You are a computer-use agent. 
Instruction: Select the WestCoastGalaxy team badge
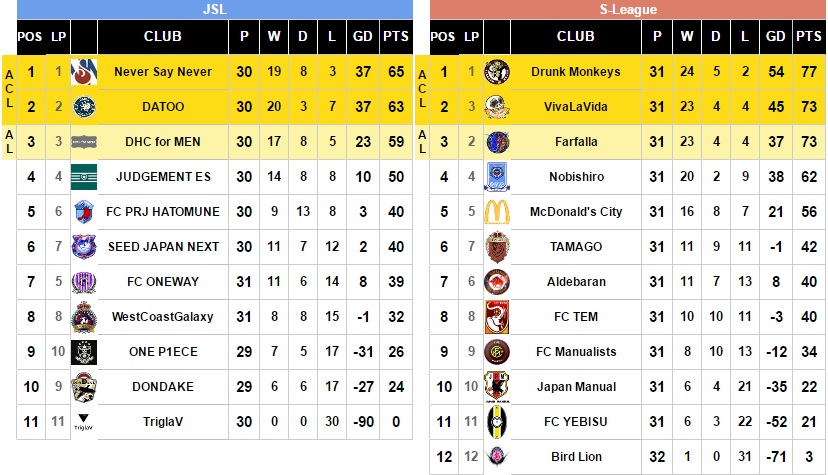coord(84,317)
